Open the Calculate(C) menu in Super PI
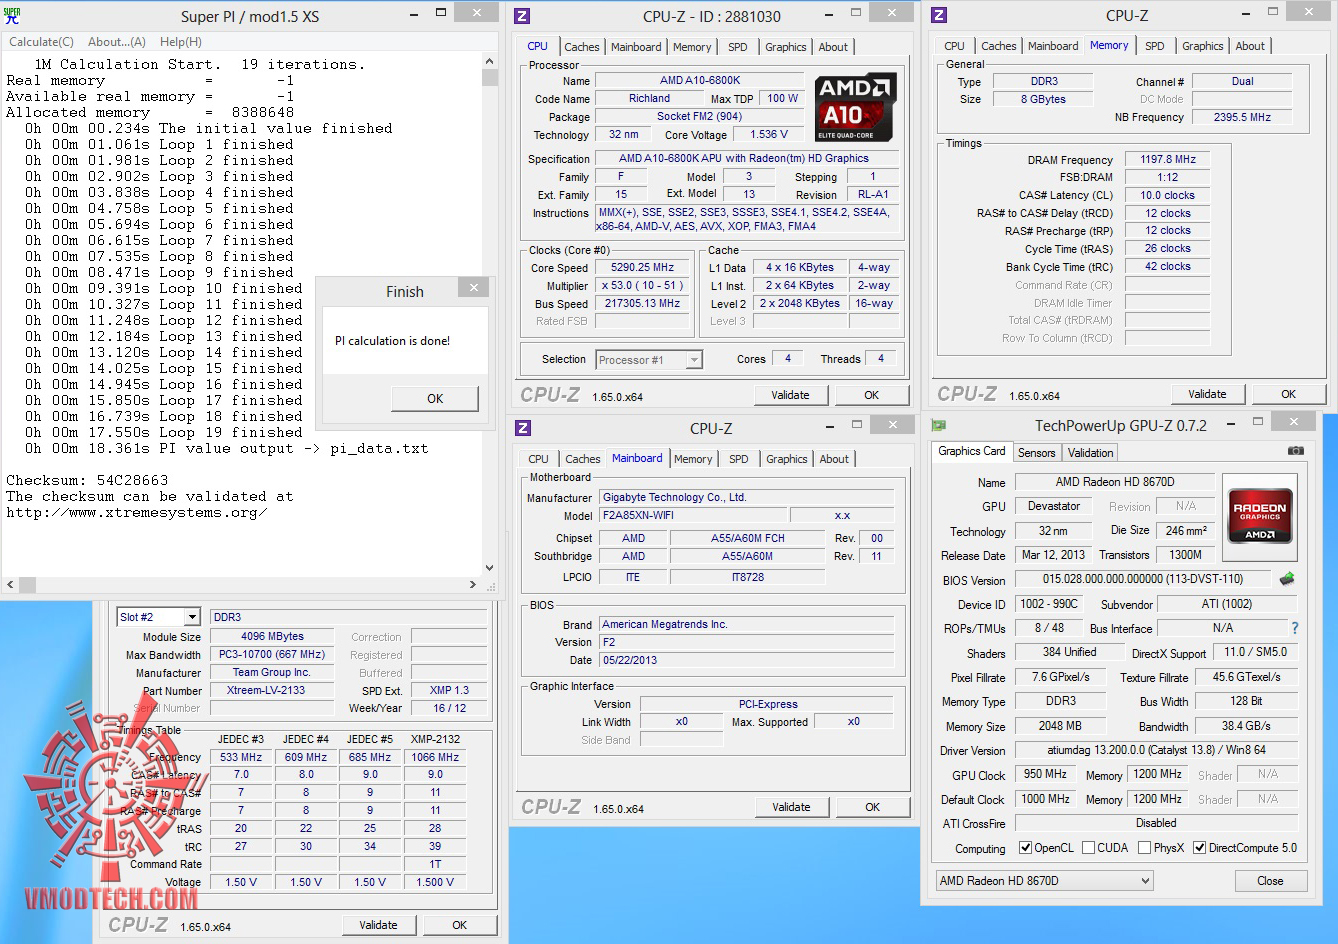Screen dimensions: 1338x944 pyautogui.click(x=41, y=42)
